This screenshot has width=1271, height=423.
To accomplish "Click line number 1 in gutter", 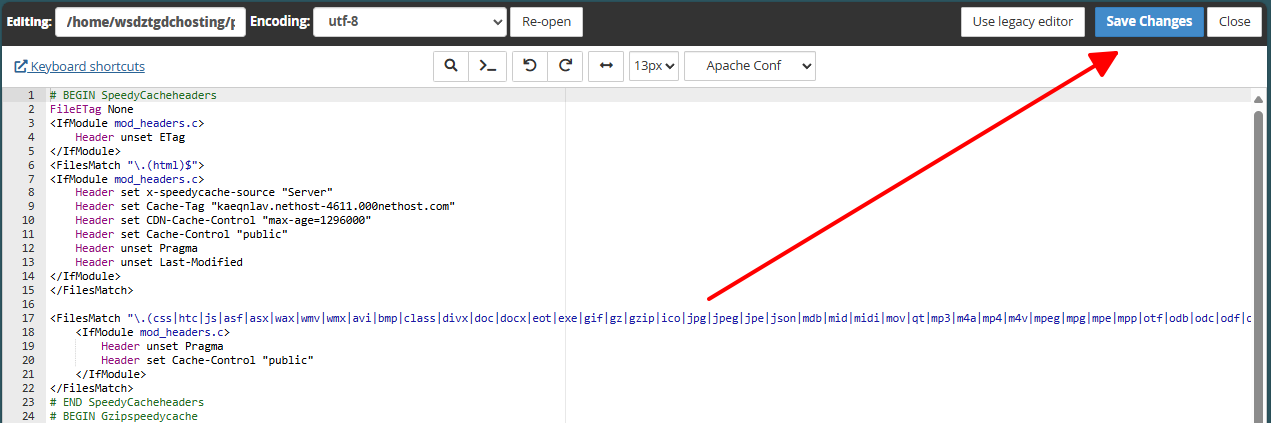I will coord(31,95).
